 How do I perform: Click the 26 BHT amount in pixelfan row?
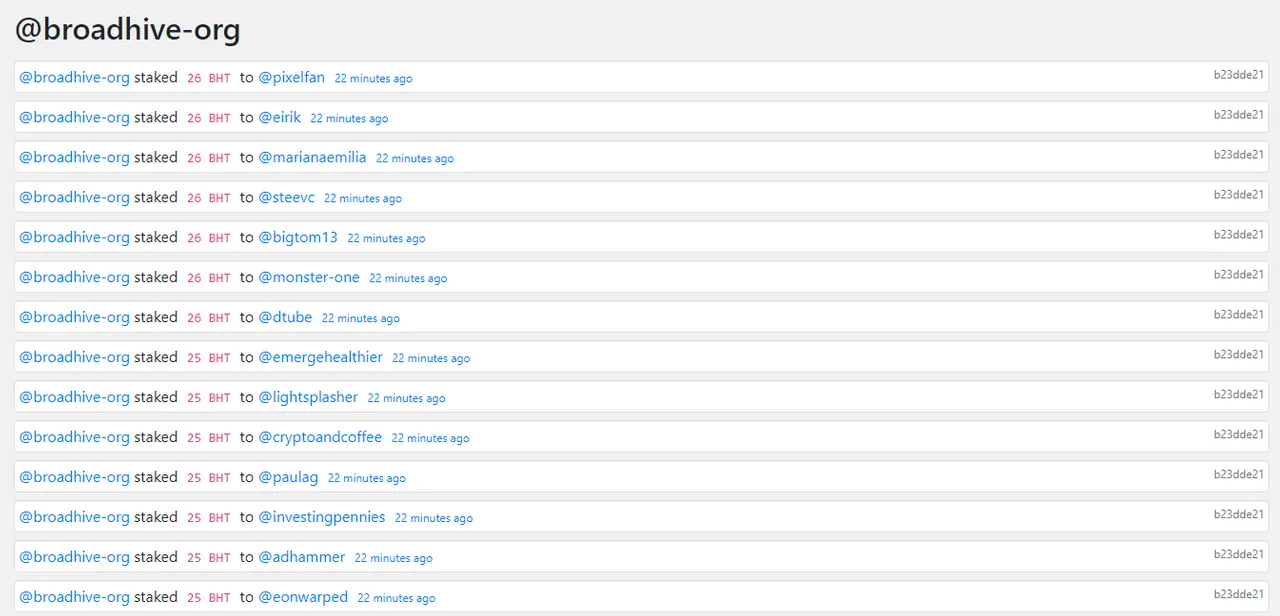tap(208, 78)
